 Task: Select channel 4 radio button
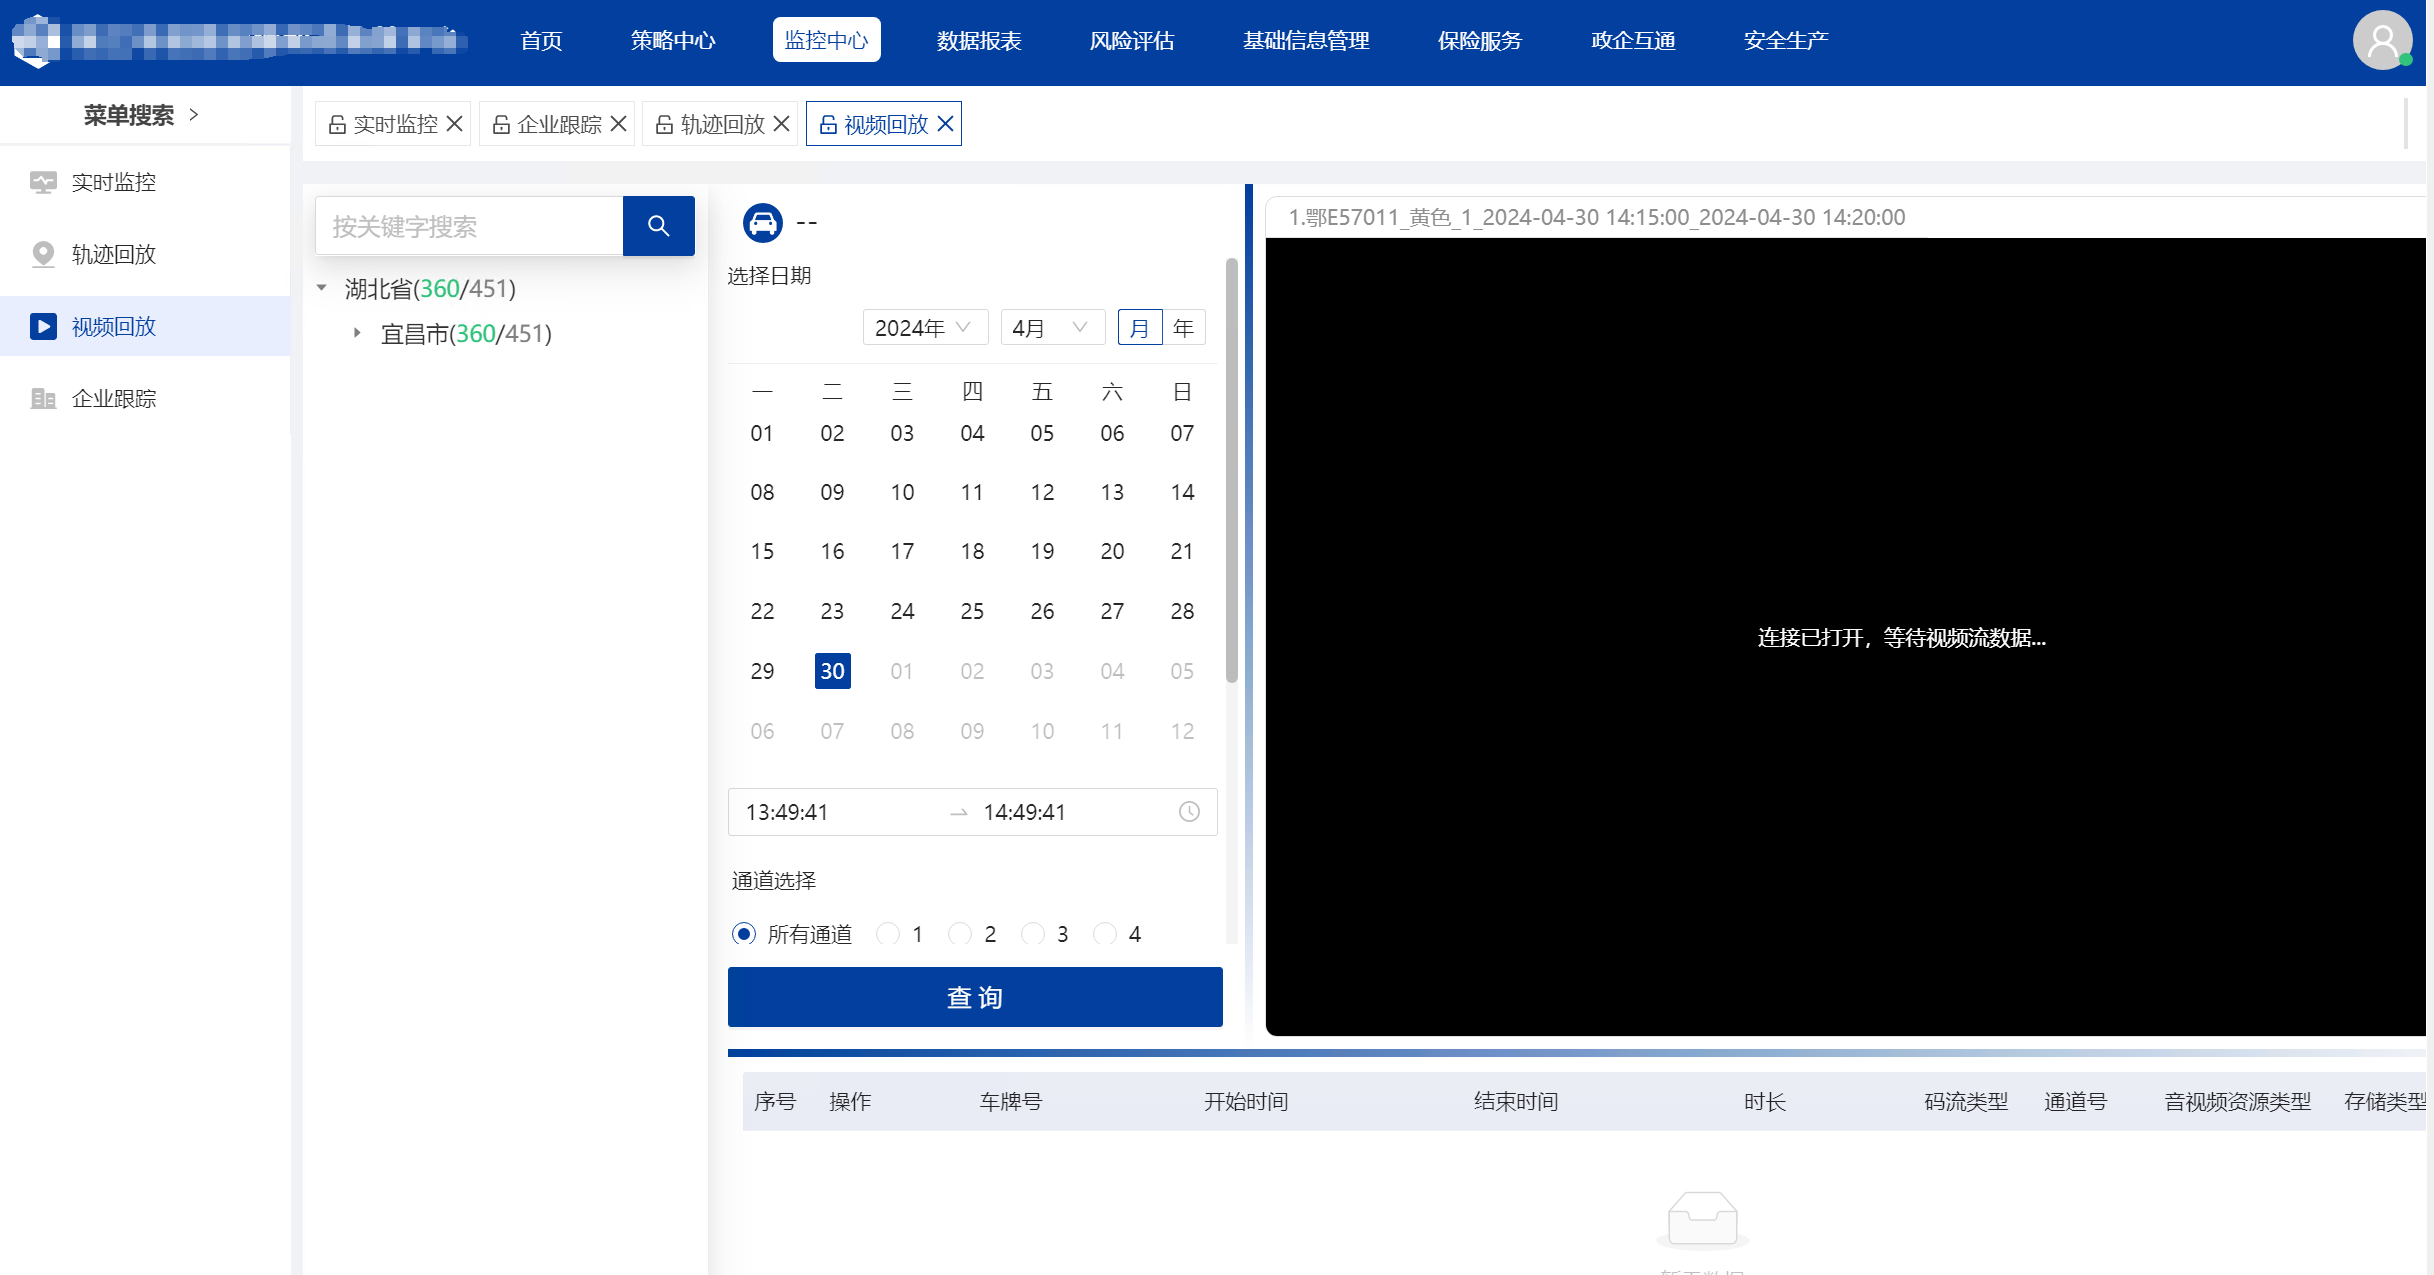pos(1105,934)
